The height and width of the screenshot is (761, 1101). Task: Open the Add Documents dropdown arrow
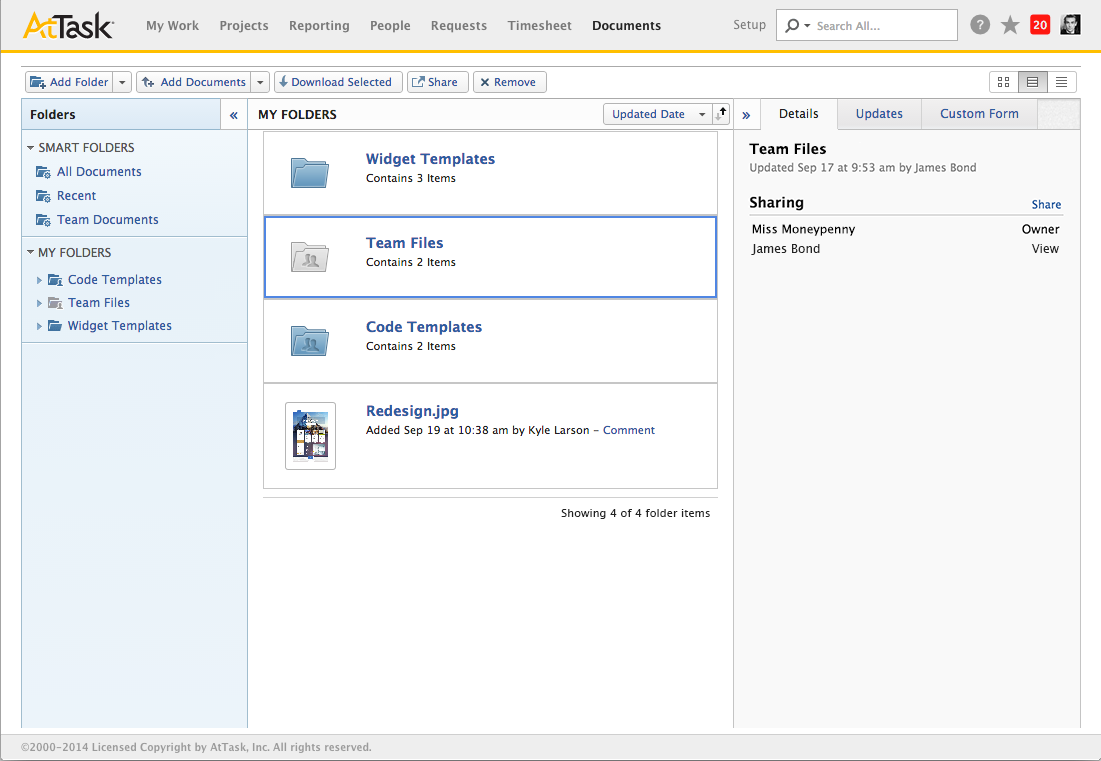(260, 82)
